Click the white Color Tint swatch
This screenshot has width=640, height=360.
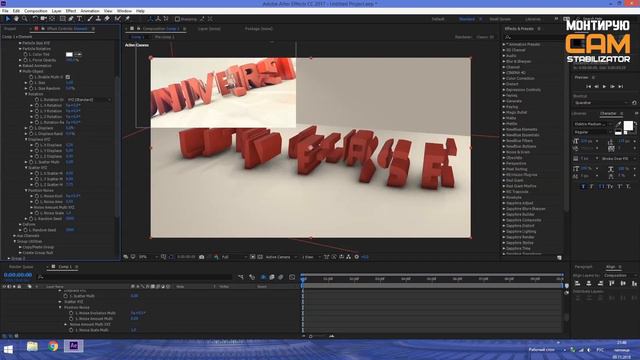point(69,54)
